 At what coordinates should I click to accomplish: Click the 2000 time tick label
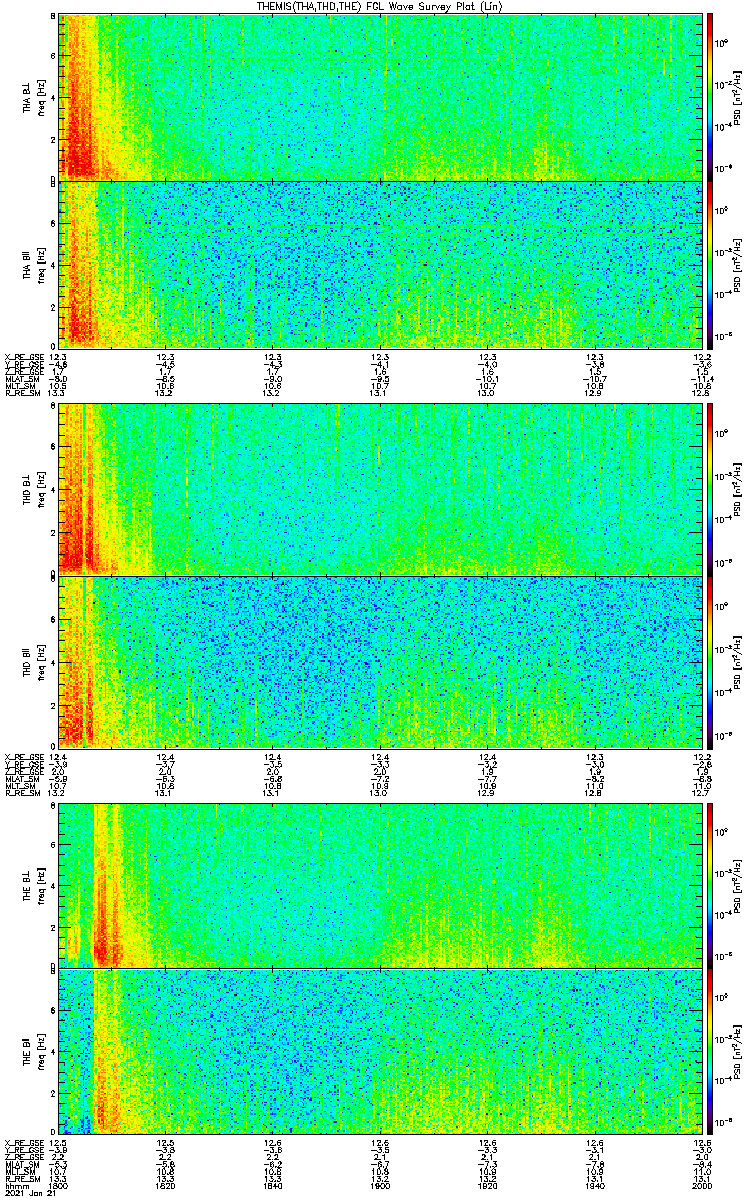(701, 1187)
